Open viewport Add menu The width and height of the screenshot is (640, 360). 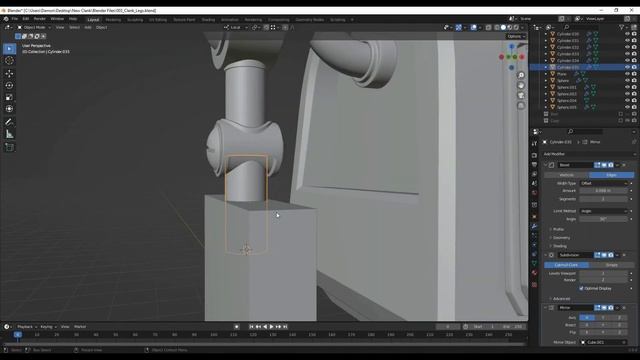[88, 27]
